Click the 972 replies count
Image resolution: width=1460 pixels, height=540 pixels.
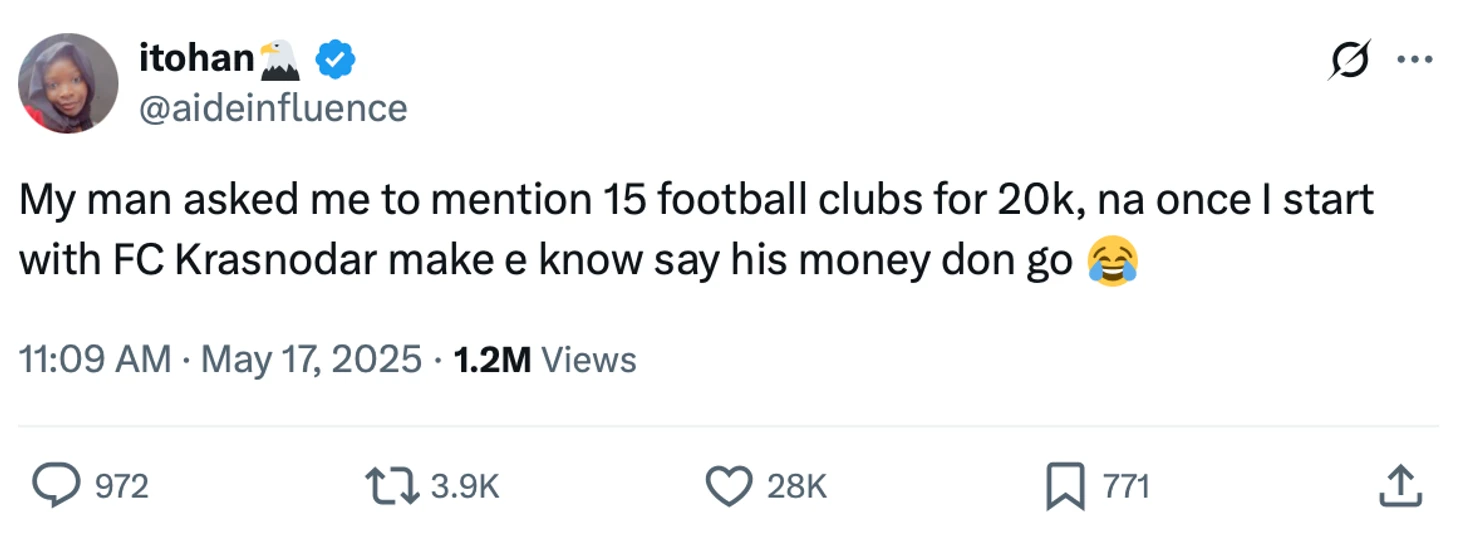pos(121,487)
